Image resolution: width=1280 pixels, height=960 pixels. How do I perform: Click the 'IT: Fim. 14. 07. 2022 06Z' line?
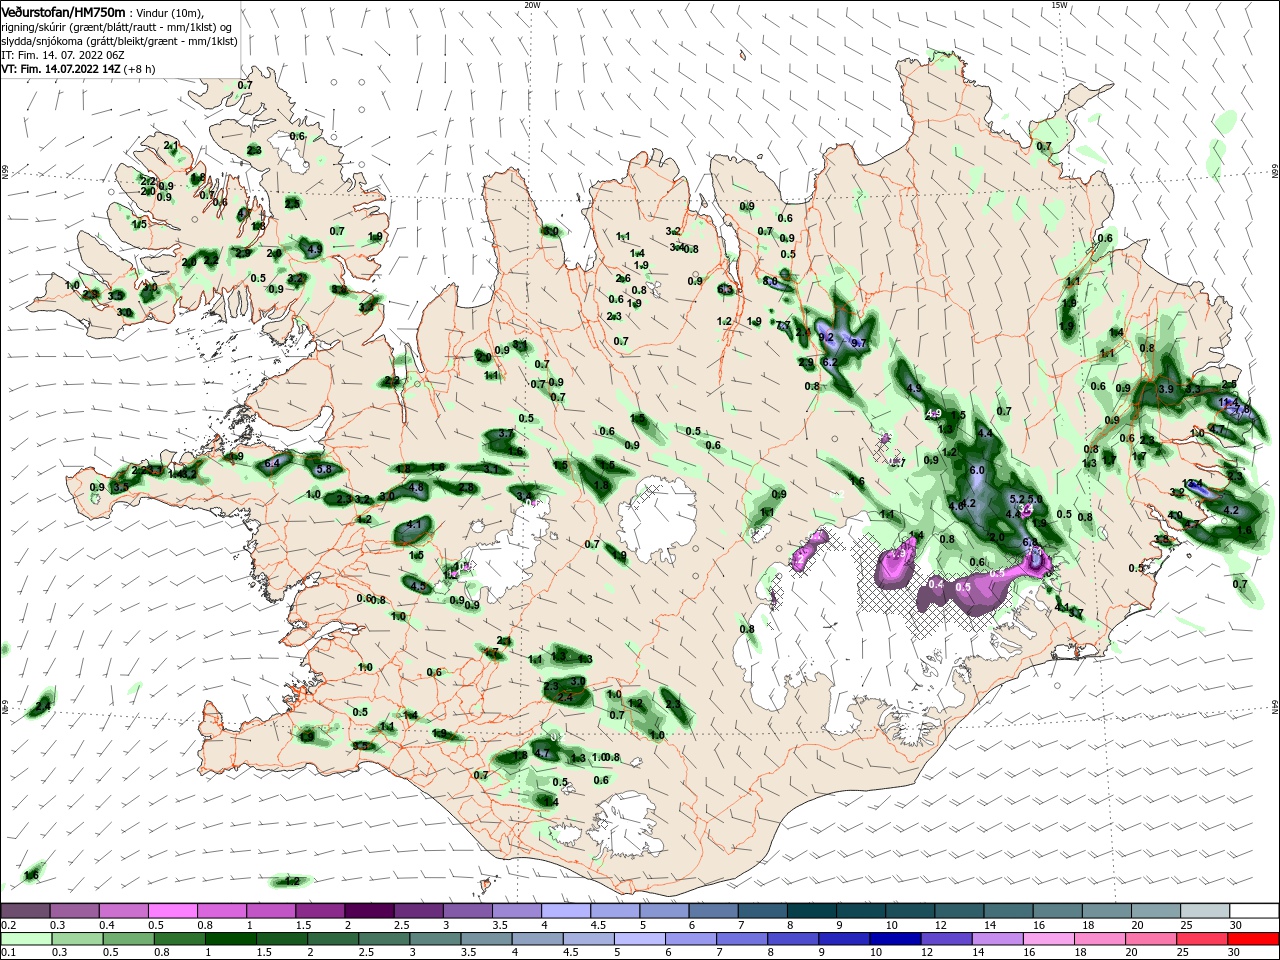[62, 55]
